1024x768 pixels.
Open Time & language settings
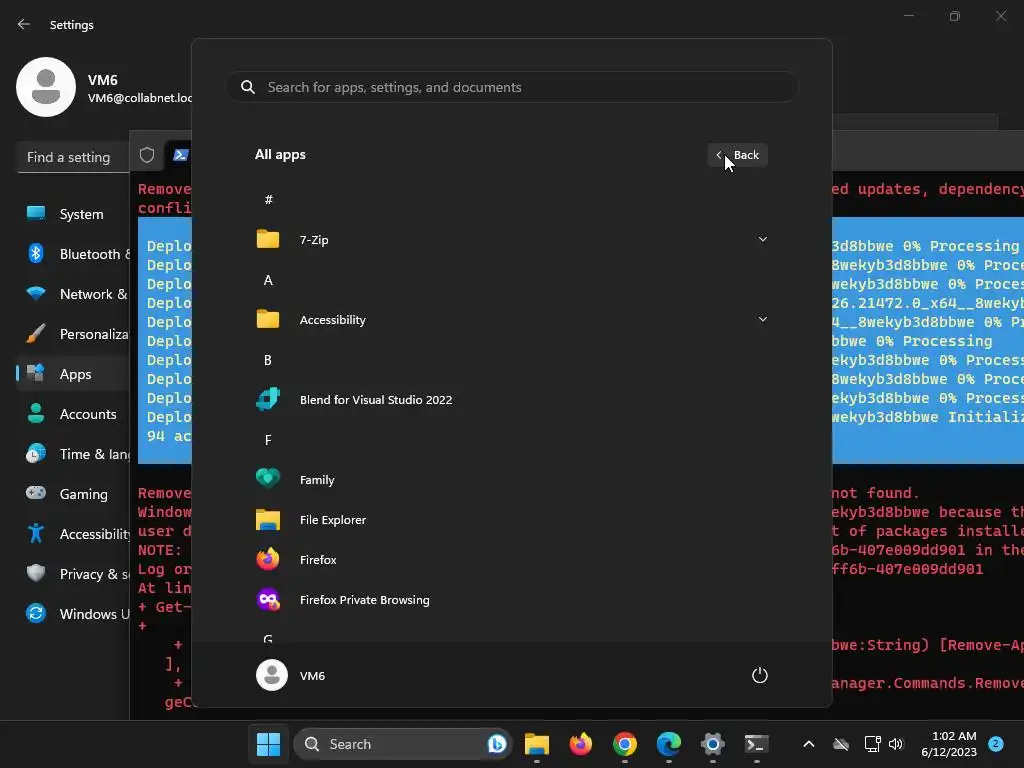coord(73,454)
